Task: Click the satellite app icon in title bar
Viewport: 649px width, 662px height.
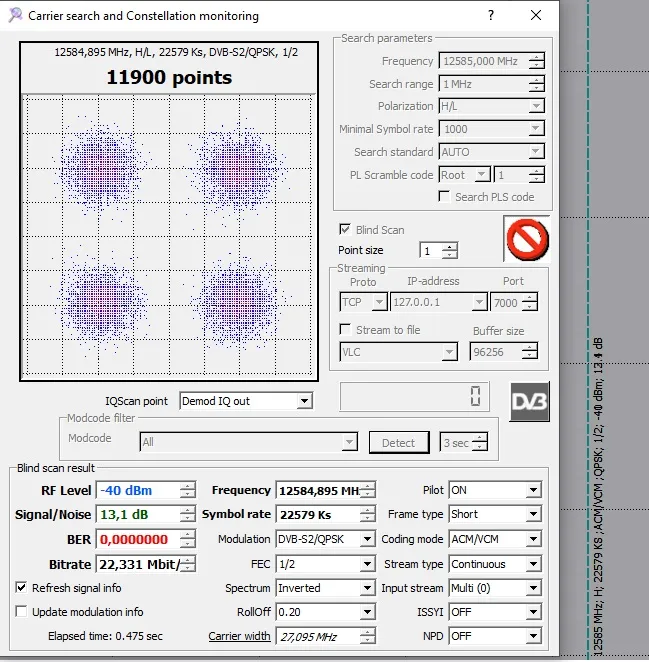Action: (x=14, y=16)
